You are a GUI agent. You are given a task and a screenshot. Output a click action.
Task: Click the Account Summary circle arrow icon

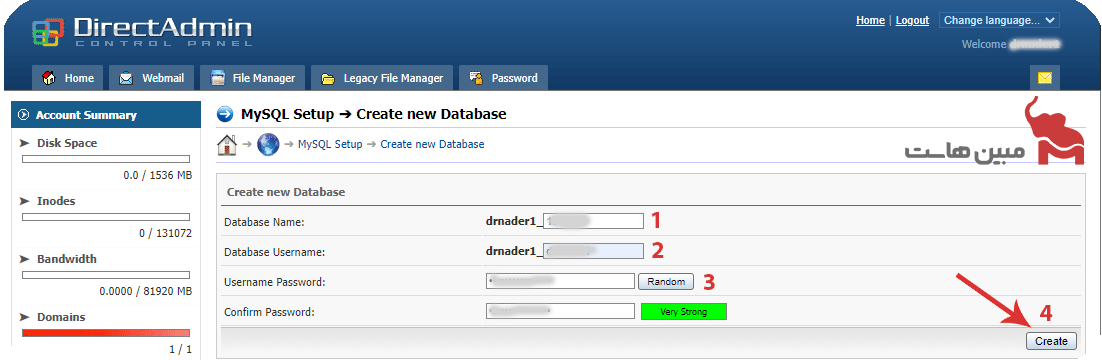point(24,115)
